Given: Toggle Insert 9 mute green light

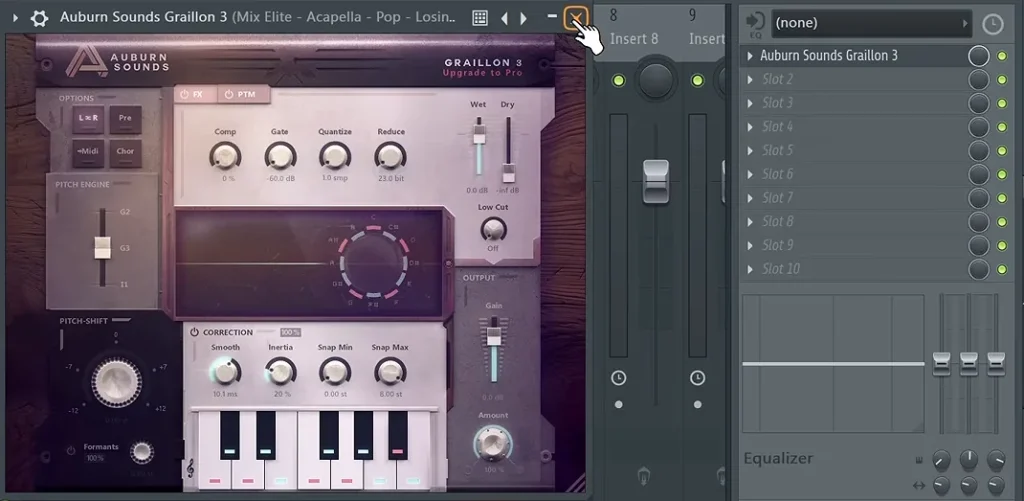Looking at the screenshot, I should (697, 80).
